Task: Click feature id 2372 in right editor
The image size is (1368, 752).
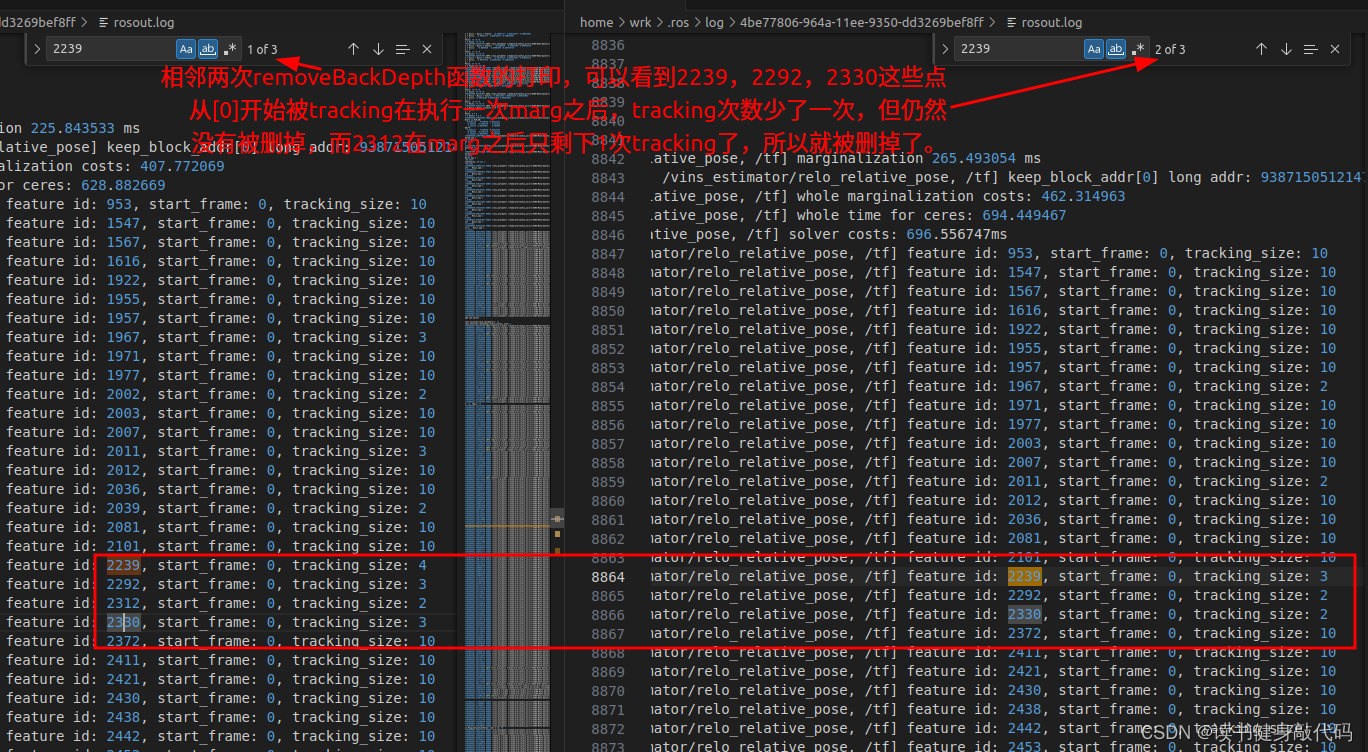Action: tap(1024, 633)
